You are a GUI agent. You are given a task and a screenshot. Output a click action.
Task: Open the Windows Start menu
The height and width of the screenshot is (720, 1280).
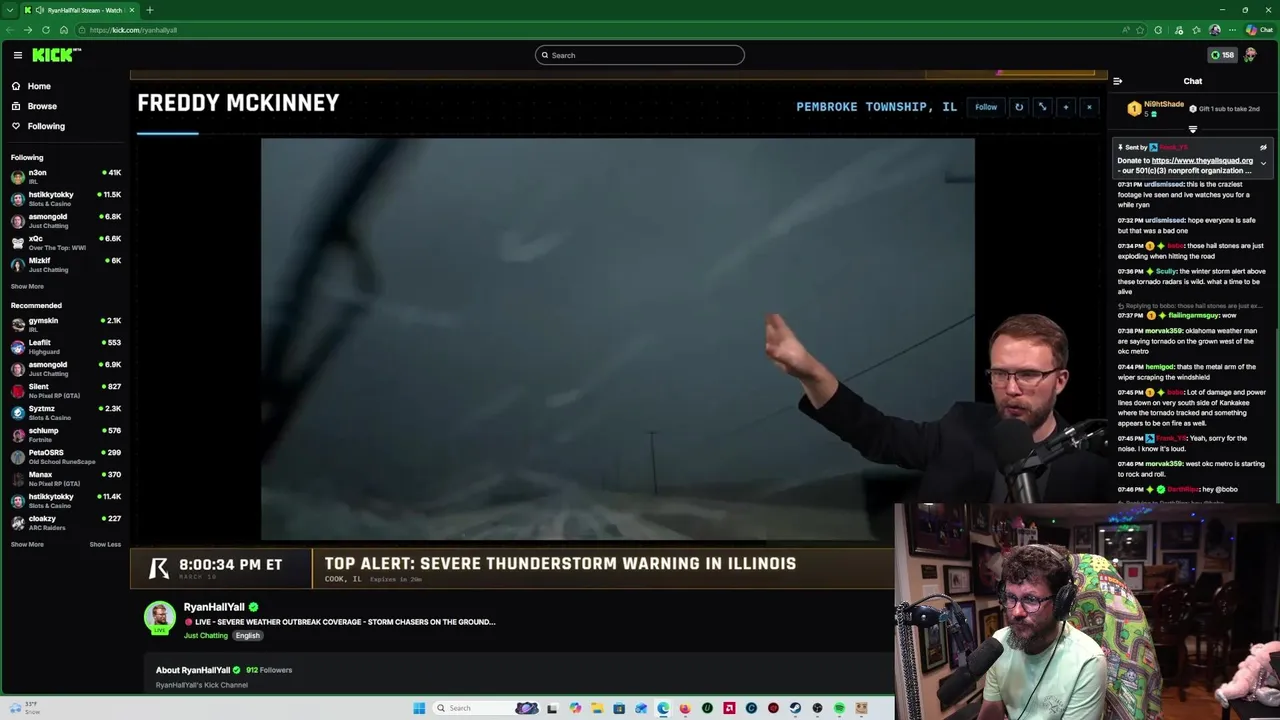coord(419,708)
